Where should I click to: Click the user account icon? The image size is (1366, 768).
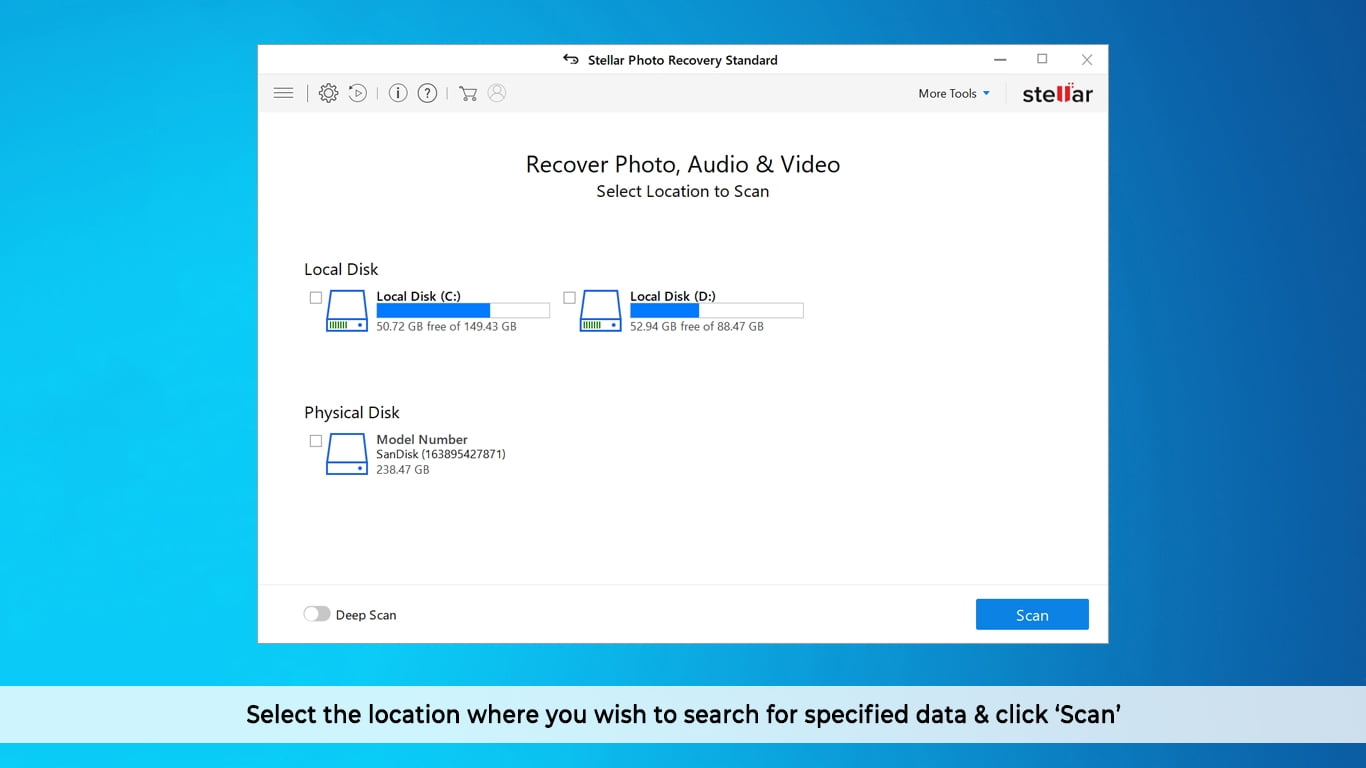[497, 93]
